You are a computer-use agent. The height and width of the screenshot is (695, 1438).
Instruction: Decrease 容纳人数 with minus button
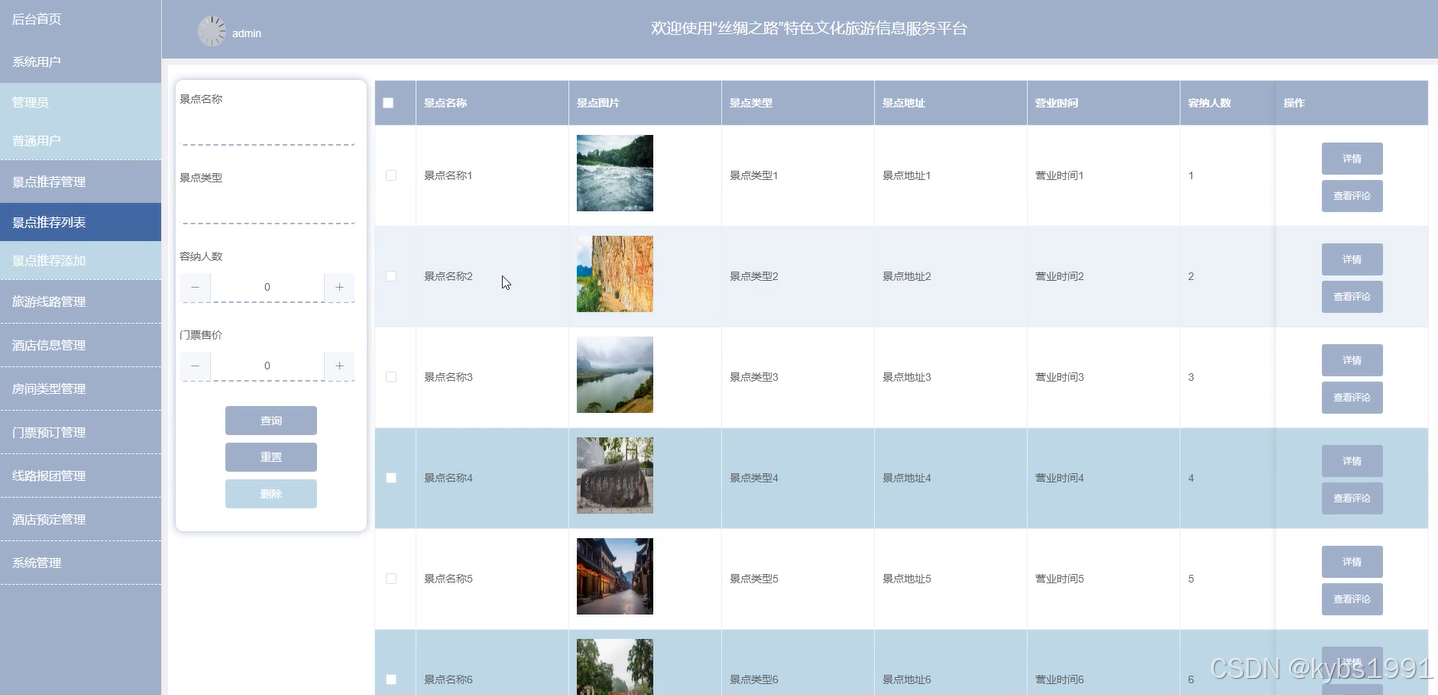tap(195, 287)
